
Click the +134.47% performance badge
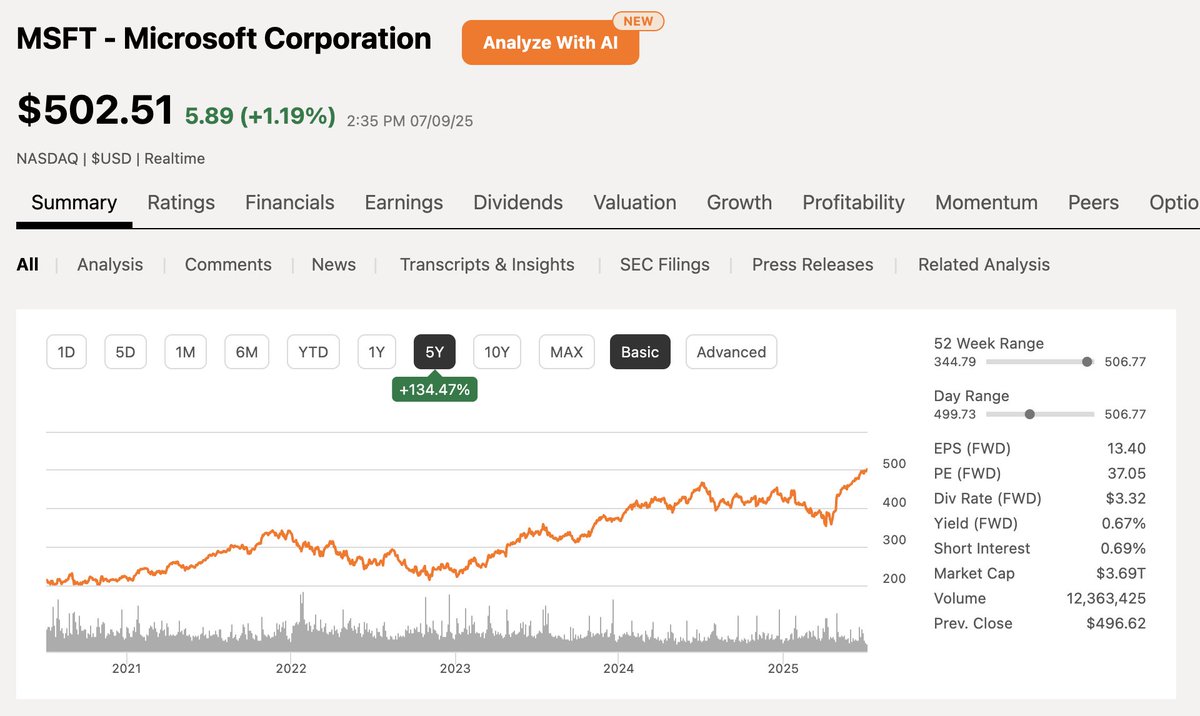click(434, 390)
